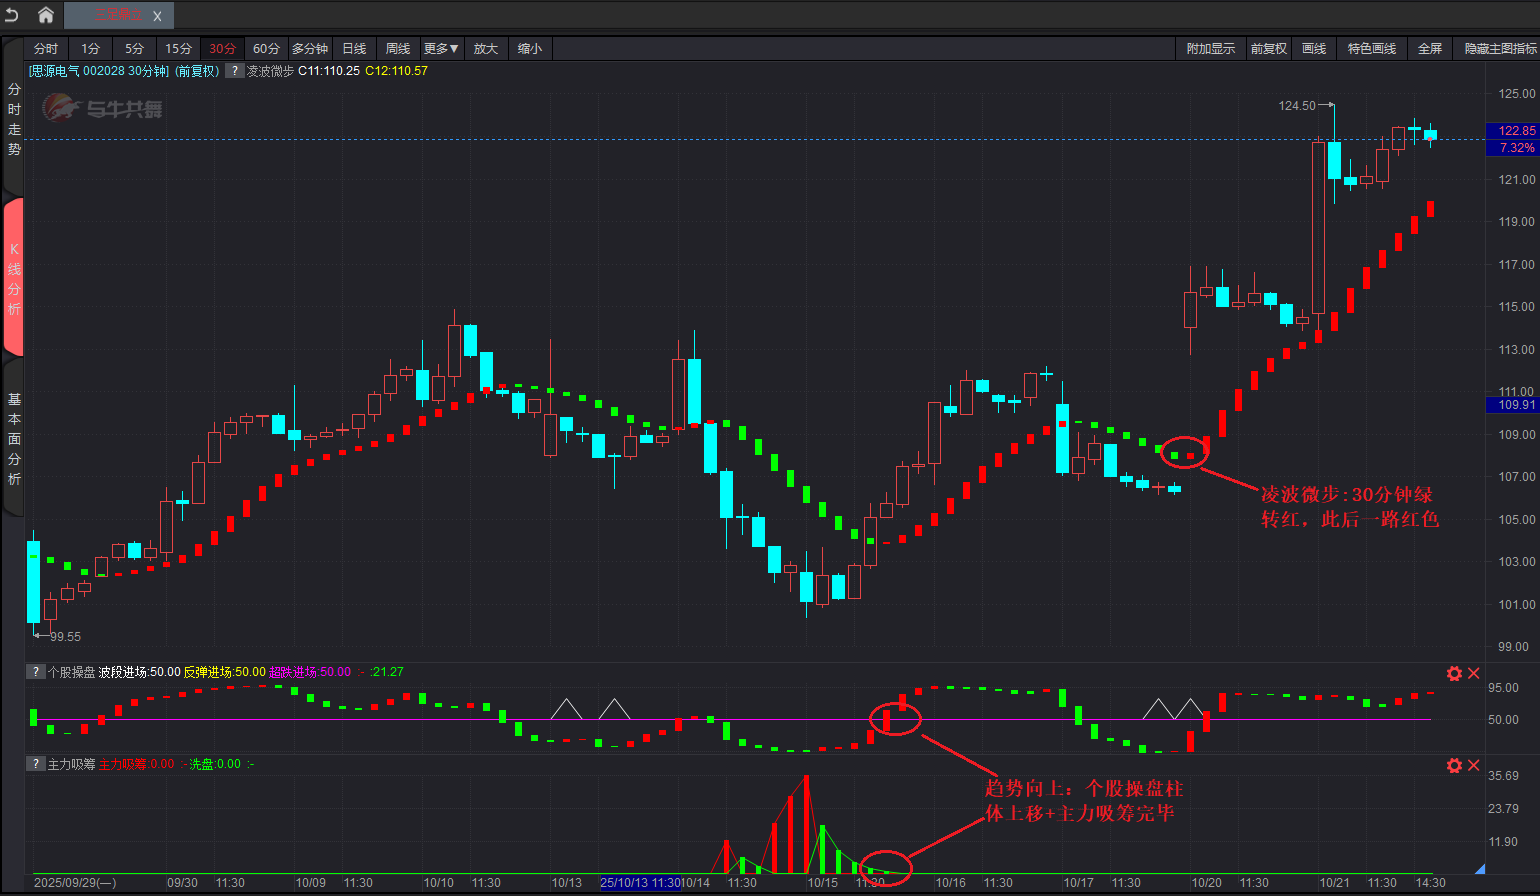Click the 25/10/13 11:30 time axis marker

click(x=640, y=883)
